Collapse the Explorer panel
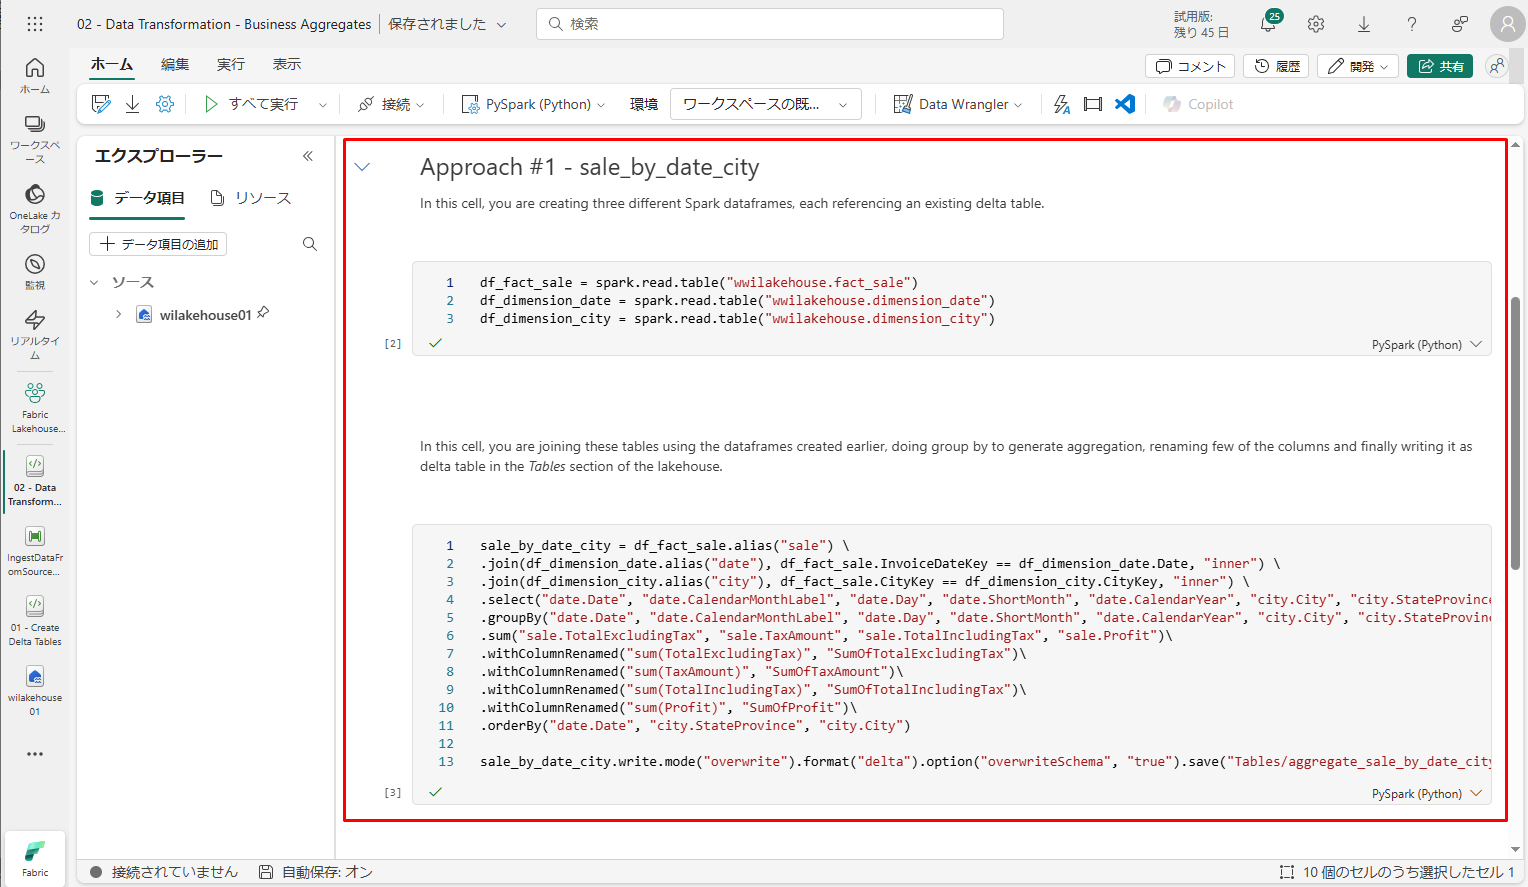The image size is (1528, 887). pos(308,156)
